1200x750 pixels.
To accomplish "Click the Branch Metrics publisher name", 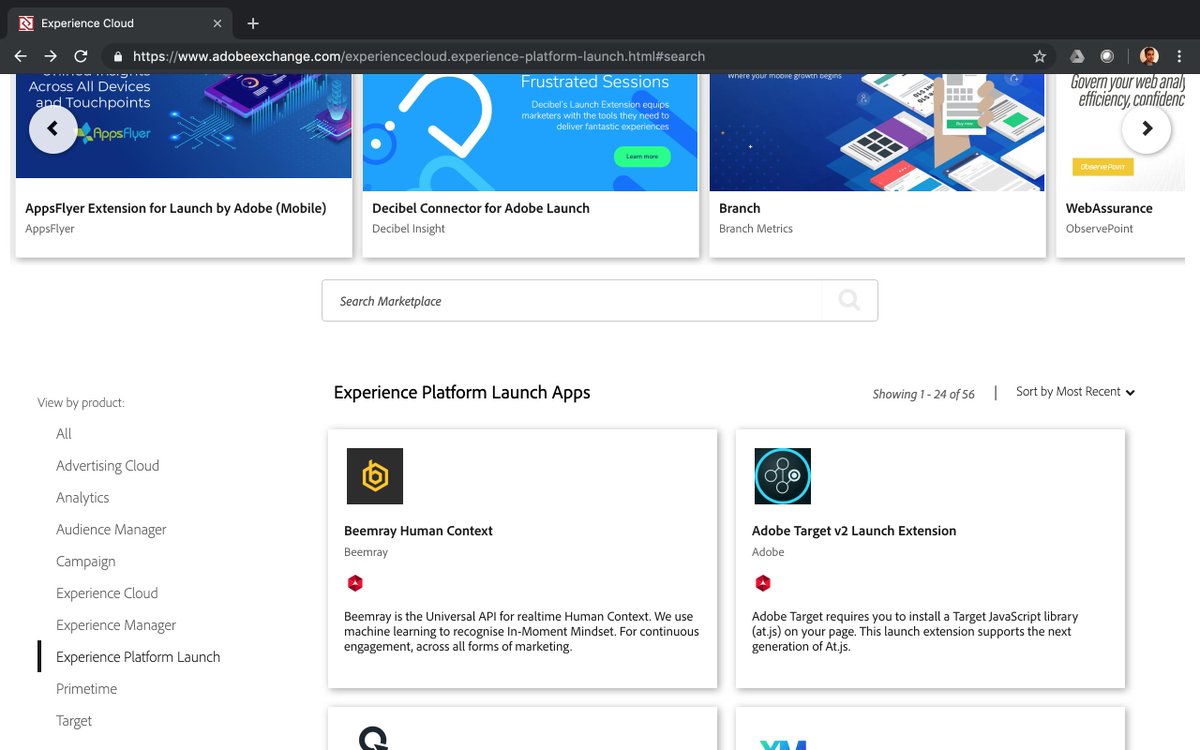I will click(x=756, y=229).
